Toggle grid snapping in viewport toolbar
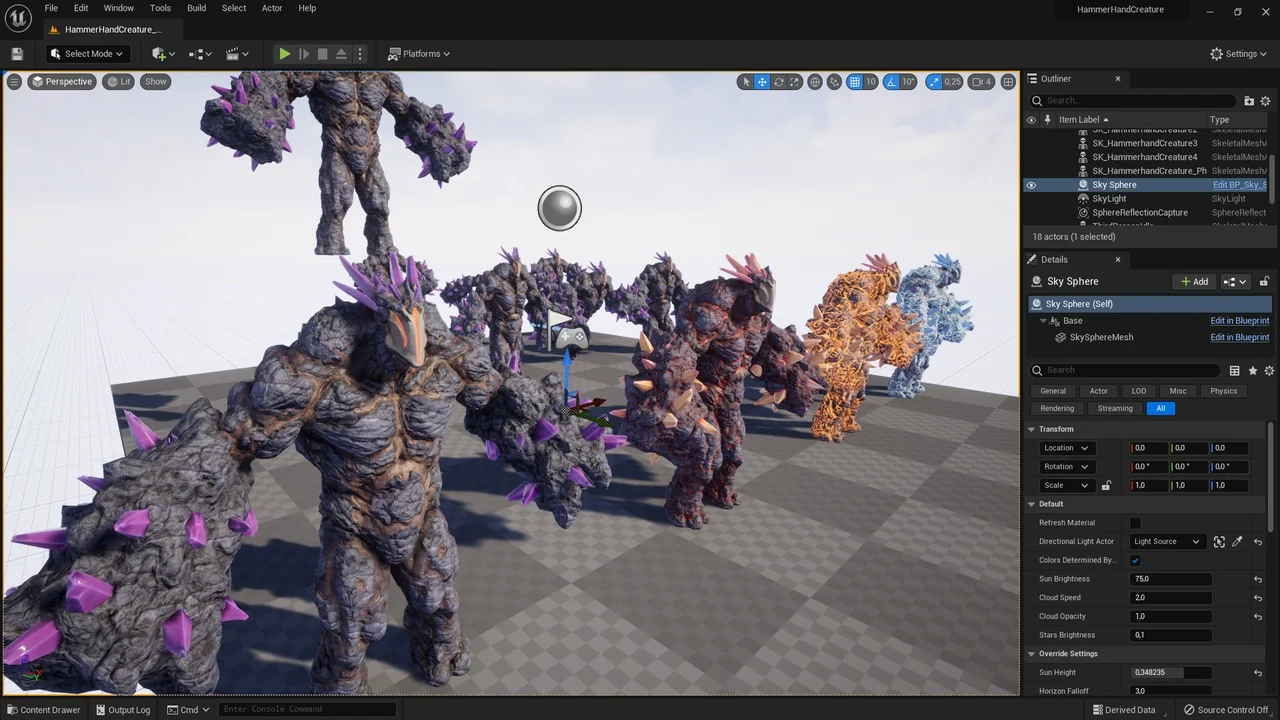Screen dimensions: 1280x720 (x=855, y=82)
